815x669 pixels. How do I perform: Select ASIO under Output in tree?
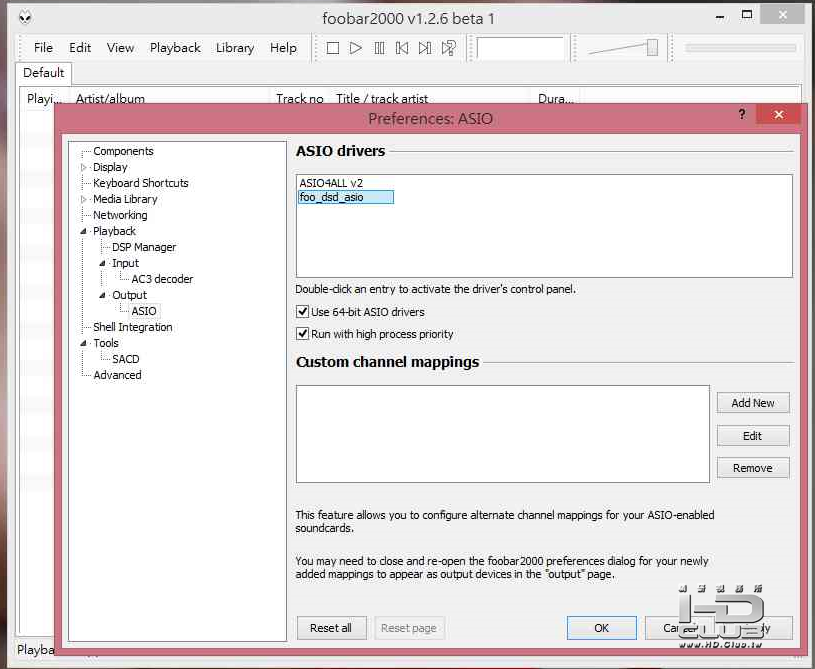click(x=144, y=311)
